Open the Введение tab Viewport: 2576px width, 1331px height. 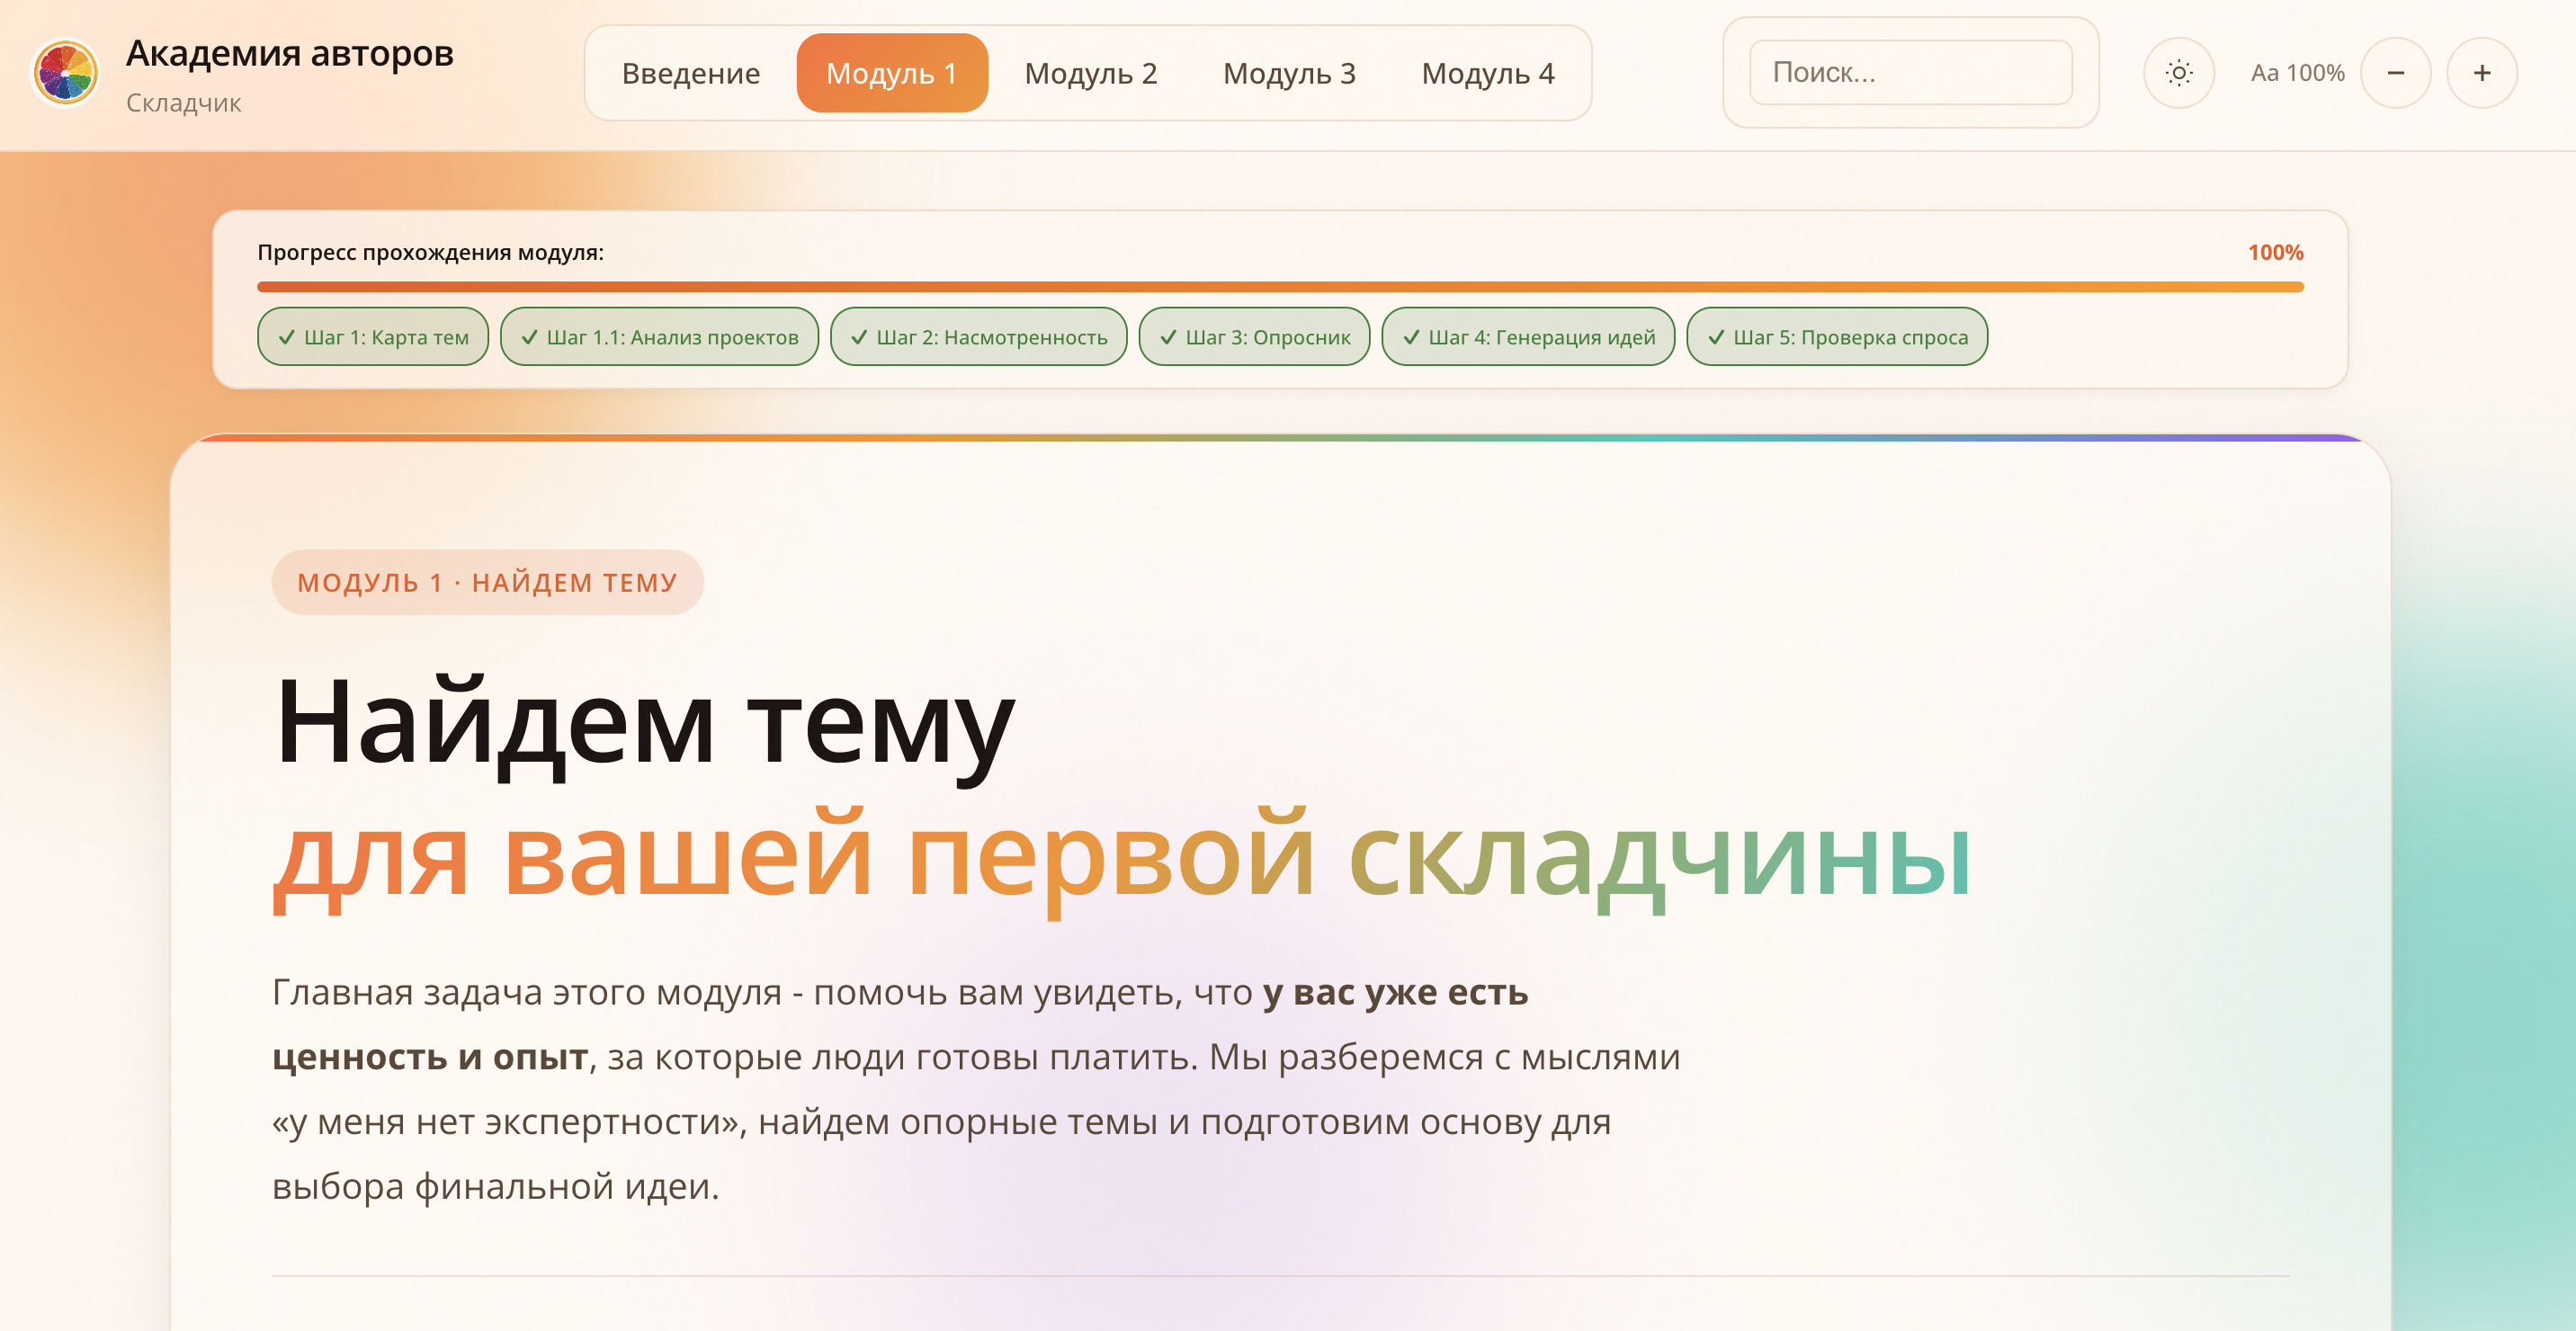(690, 73)
